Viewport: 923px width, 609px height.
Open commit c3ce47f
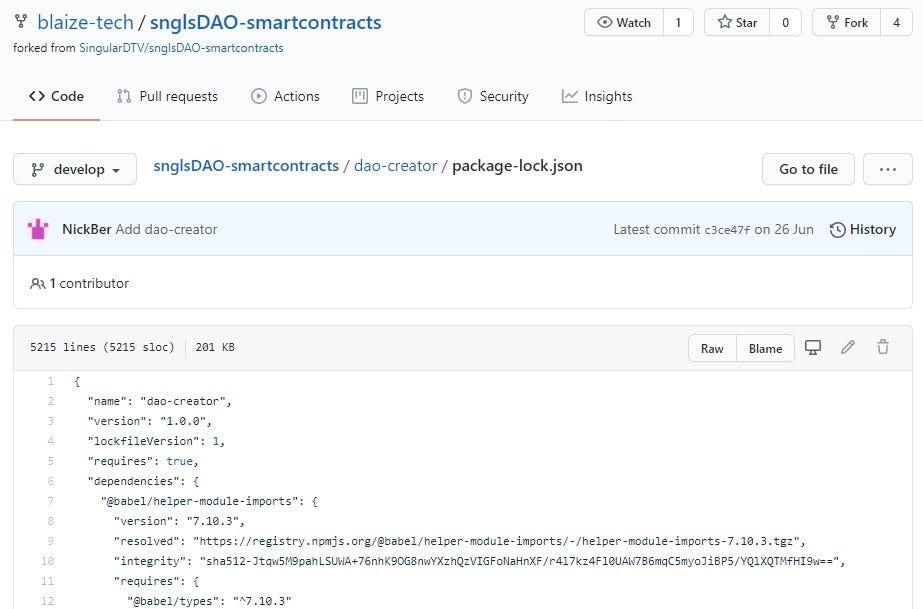click(x=727, y=230)
